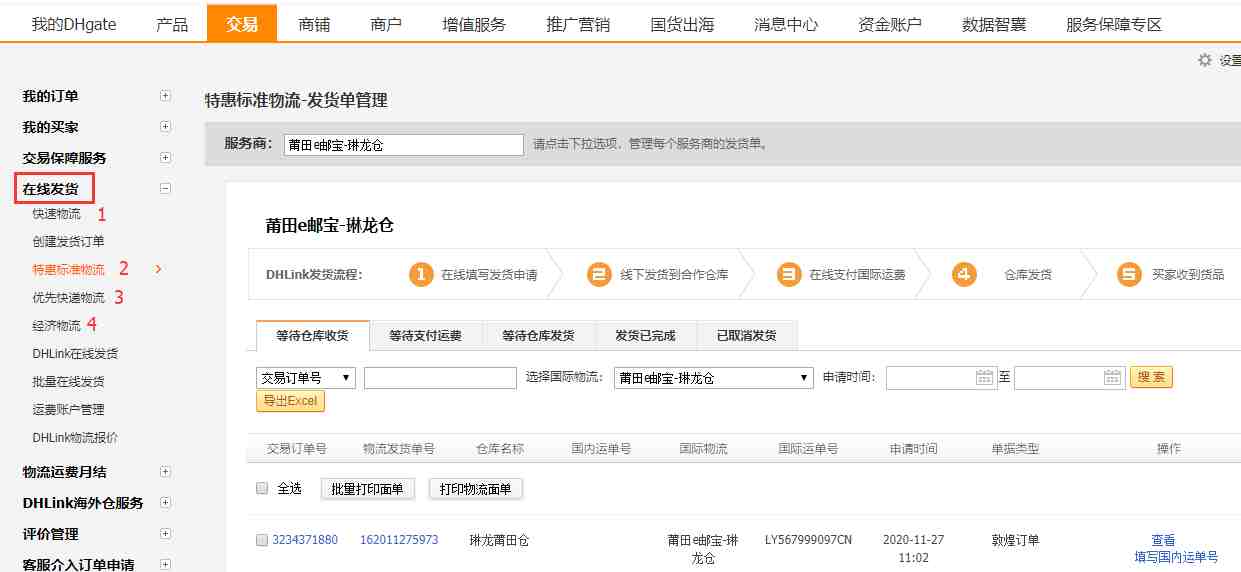Open the 交易 top menu

(x=242, y=23)
